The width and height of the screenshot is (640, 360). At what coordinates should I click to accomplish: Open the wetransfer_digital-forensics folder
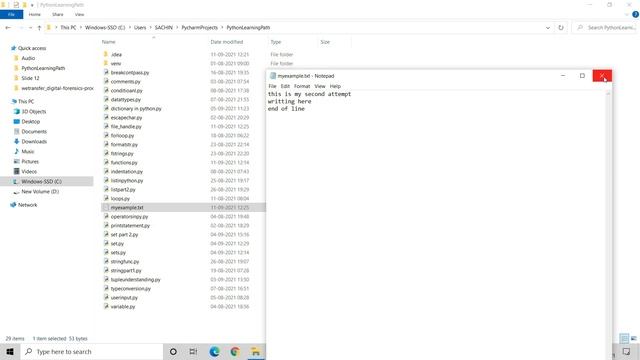pos(57,88)
